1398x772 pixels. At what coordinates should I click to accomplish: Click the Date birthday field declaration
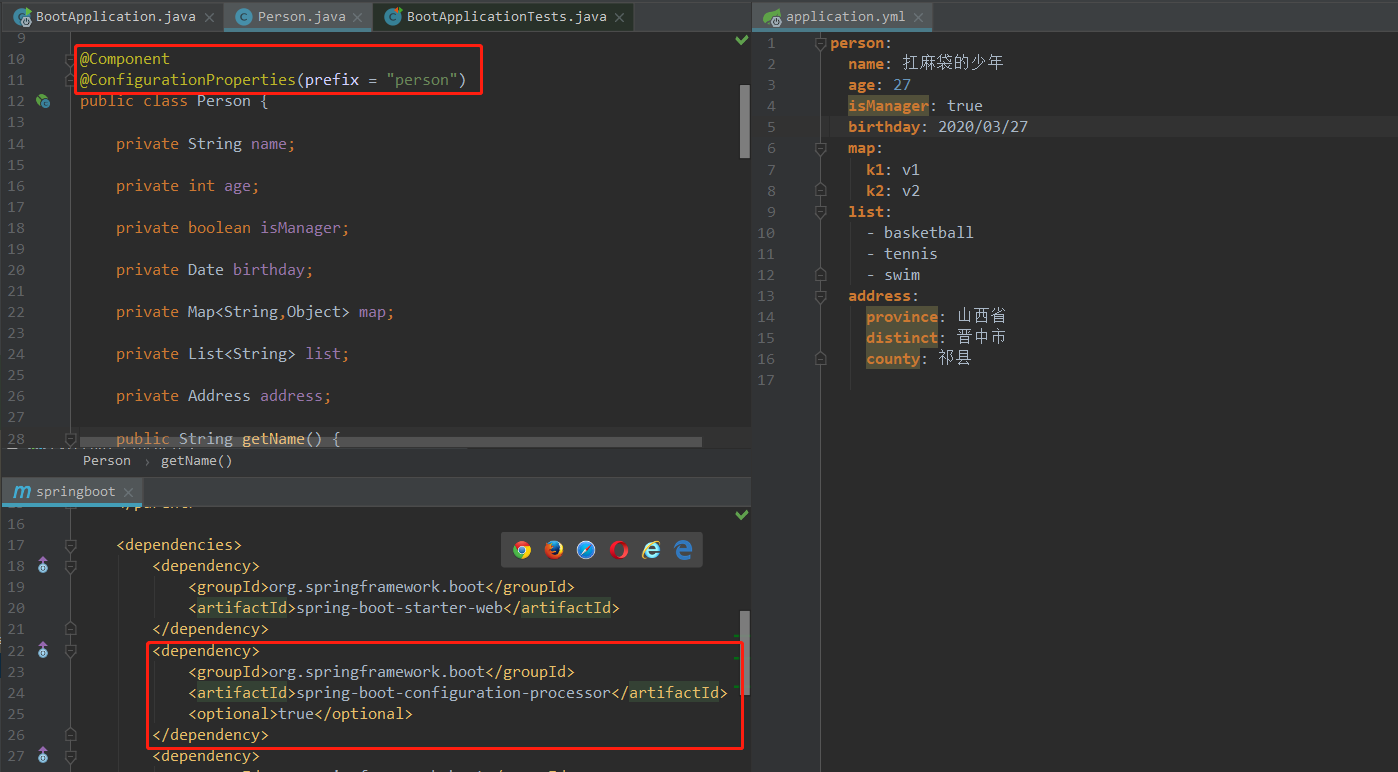214,270
